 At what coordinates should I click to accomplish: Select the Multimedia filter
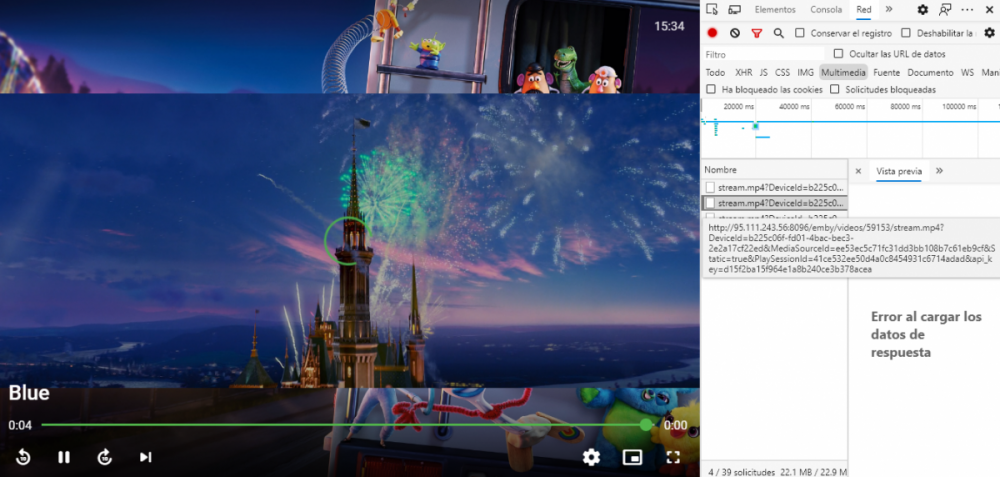(843, 73)
